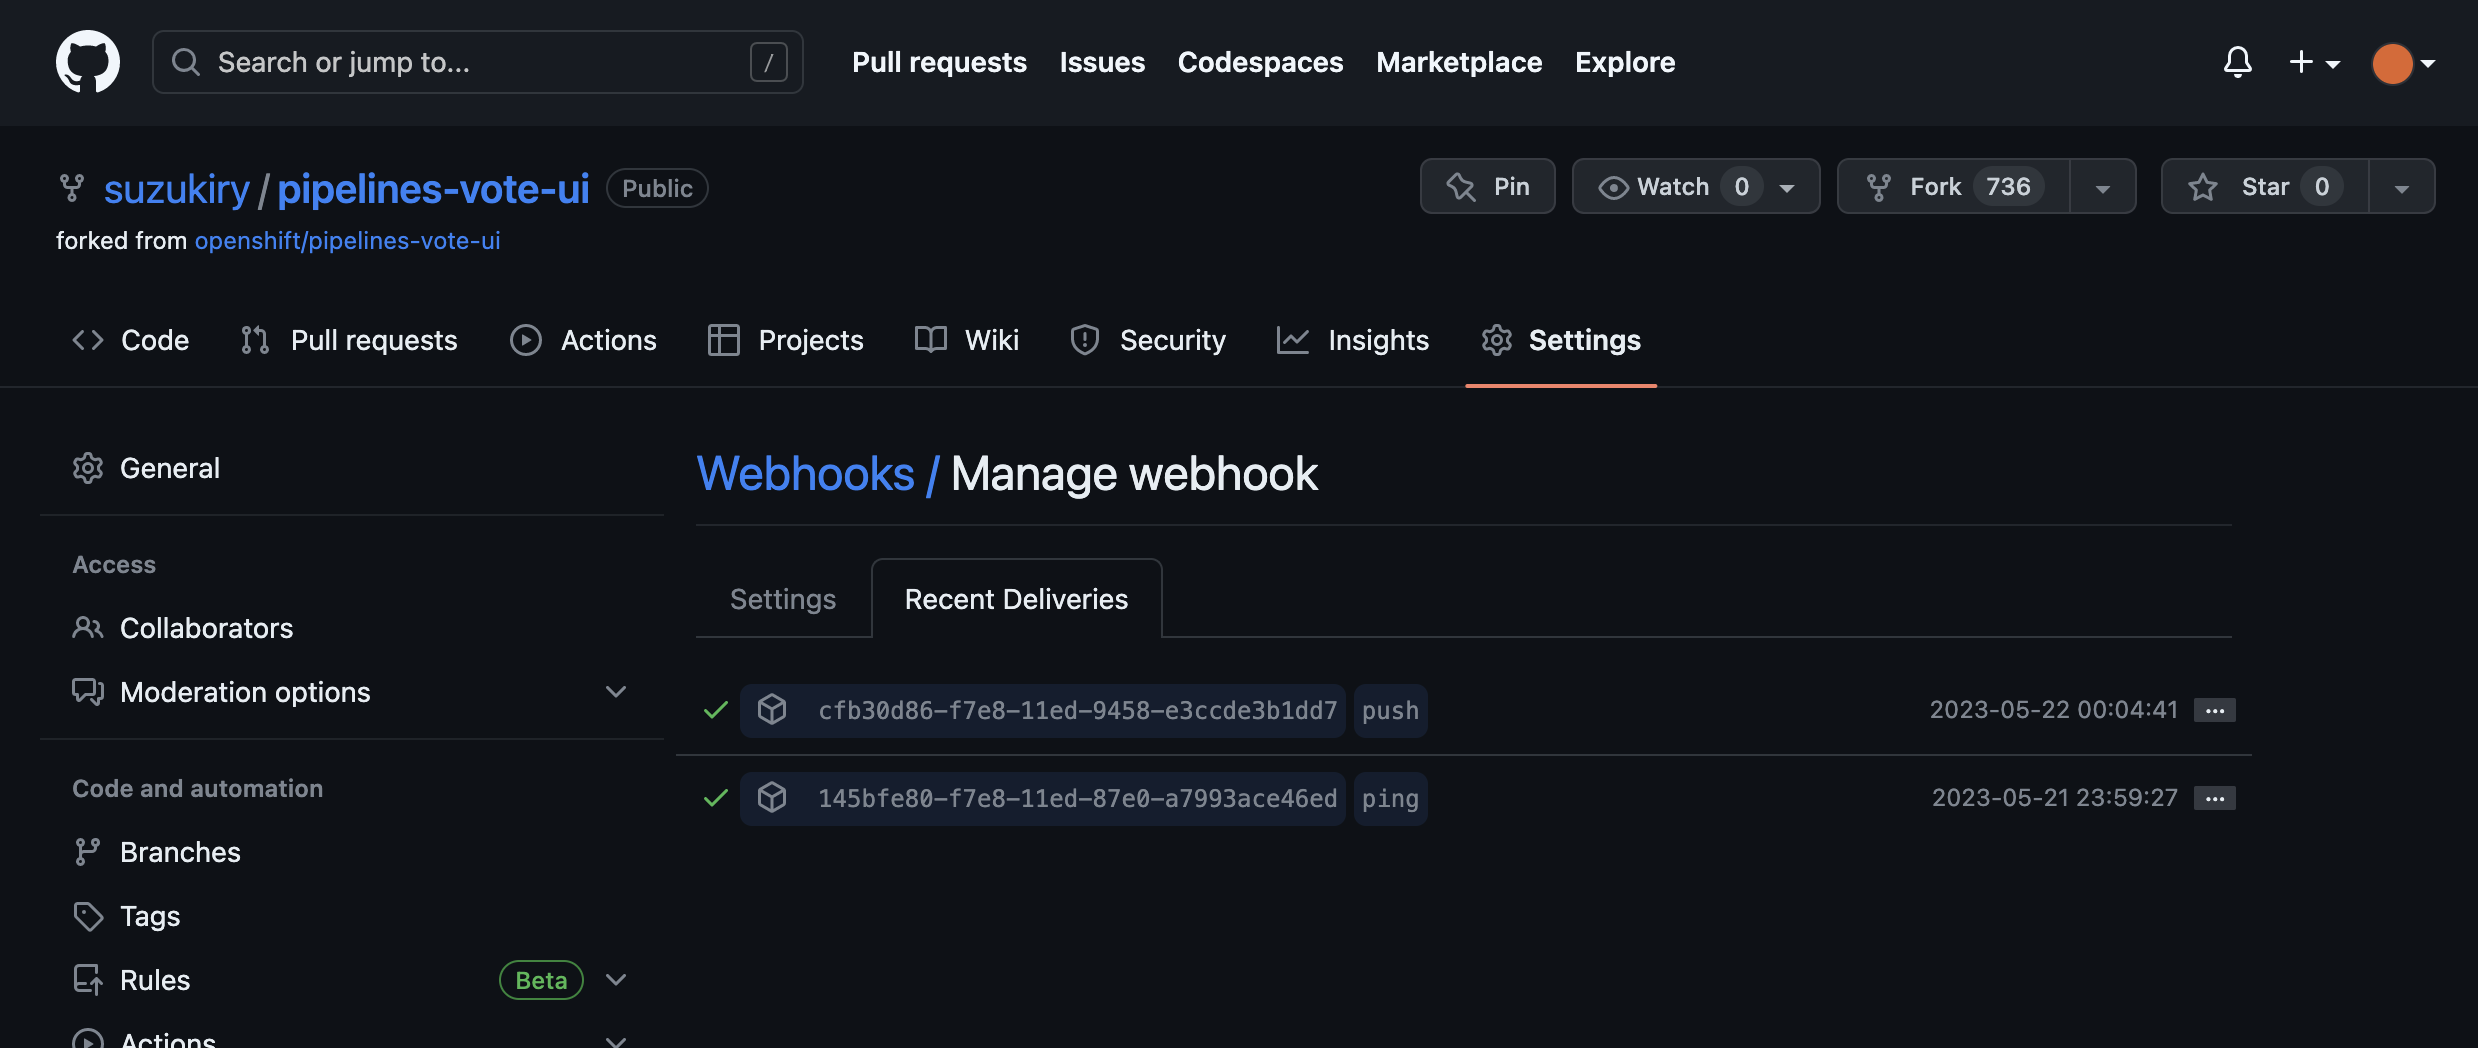Click the 2023-05-22 00:04:41 timestamp
The height and width of the screenshot is (1048, 2478).
[2053, 709]
